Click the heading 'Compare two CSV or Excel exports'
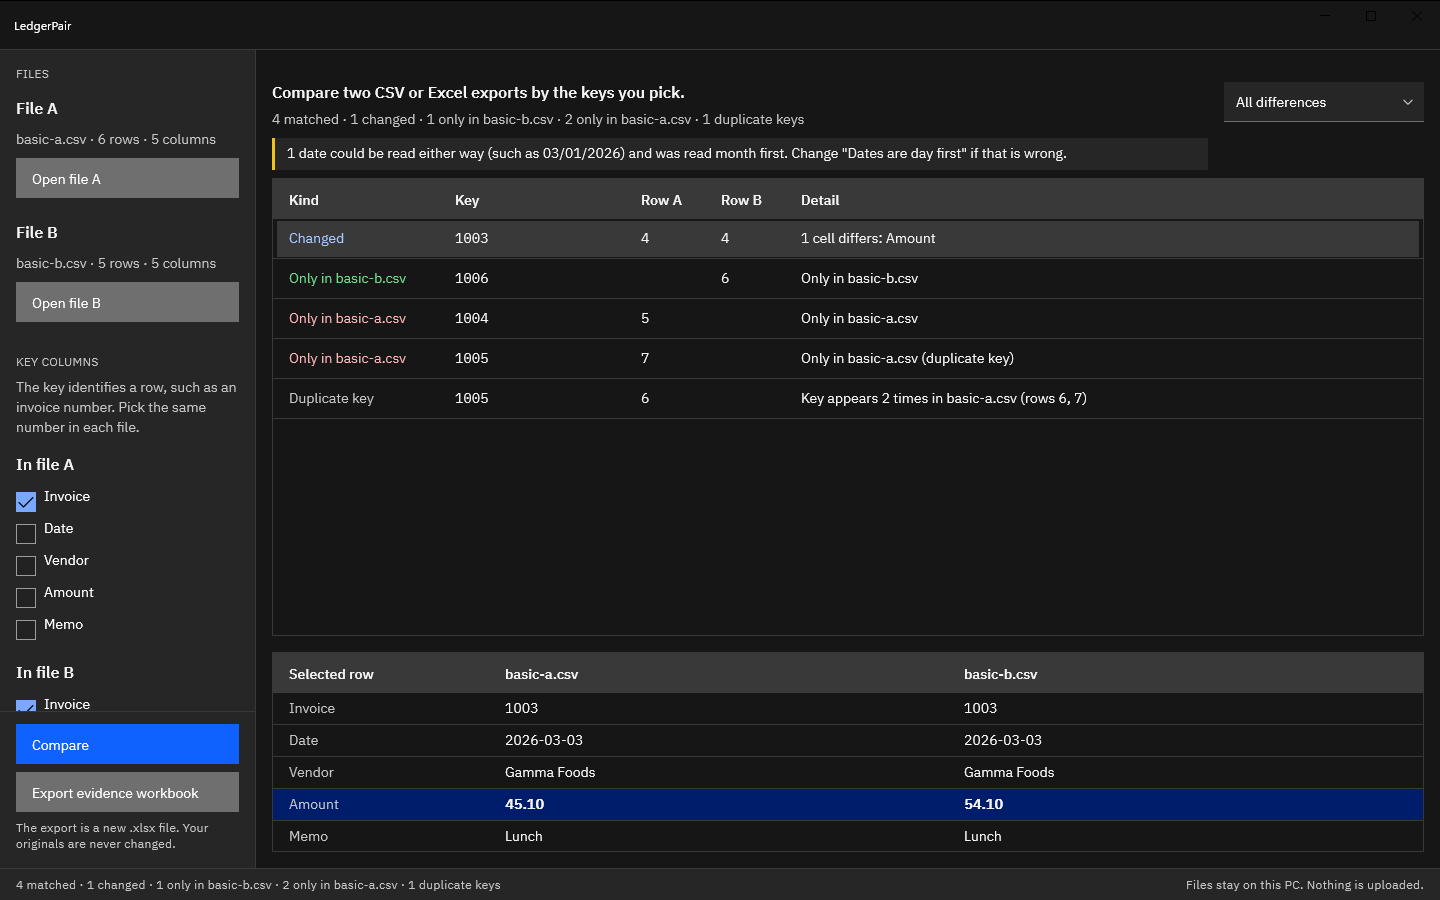Screen dimensions: 1440x900 pos(478,93)
